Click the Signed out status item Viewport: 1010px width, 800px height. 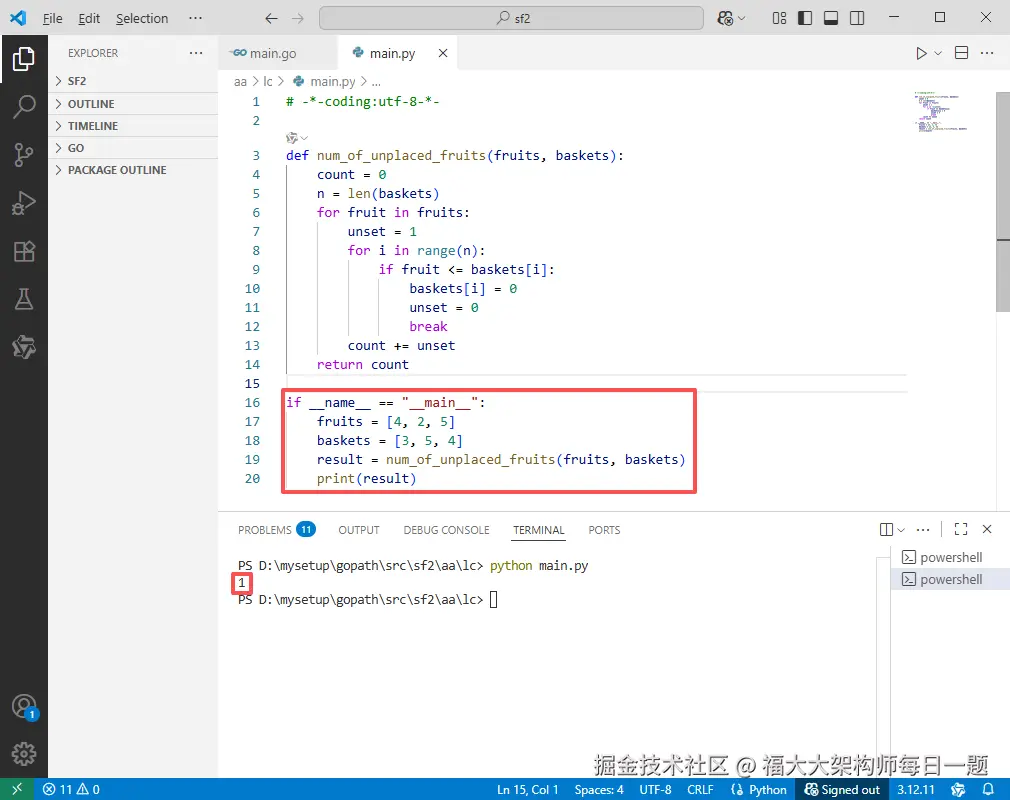click(x=843, y=789)
